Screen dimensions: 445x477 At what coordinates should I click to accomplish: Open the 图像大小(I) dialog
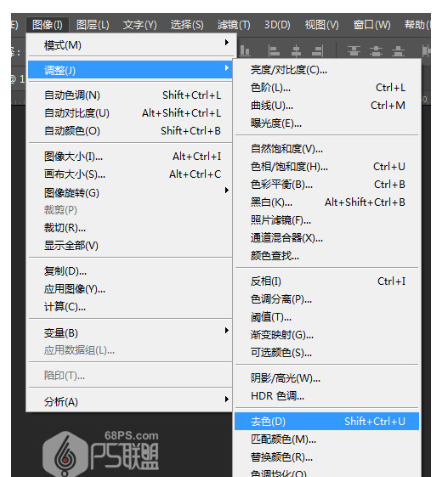click(x=130, y=156)
